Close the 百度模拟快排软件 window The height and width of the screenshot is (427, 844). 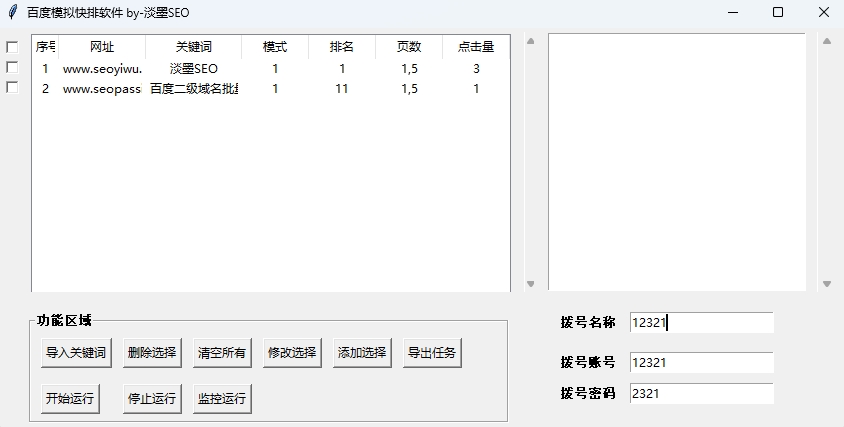coord(824,12)
